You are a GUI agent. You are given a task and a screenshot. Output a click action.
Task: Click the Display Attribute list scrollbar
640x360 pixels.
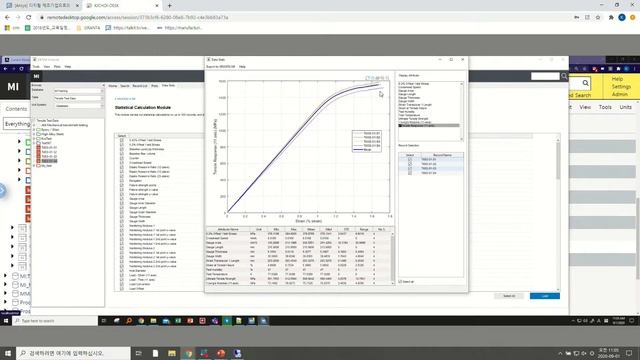point(462,111)
